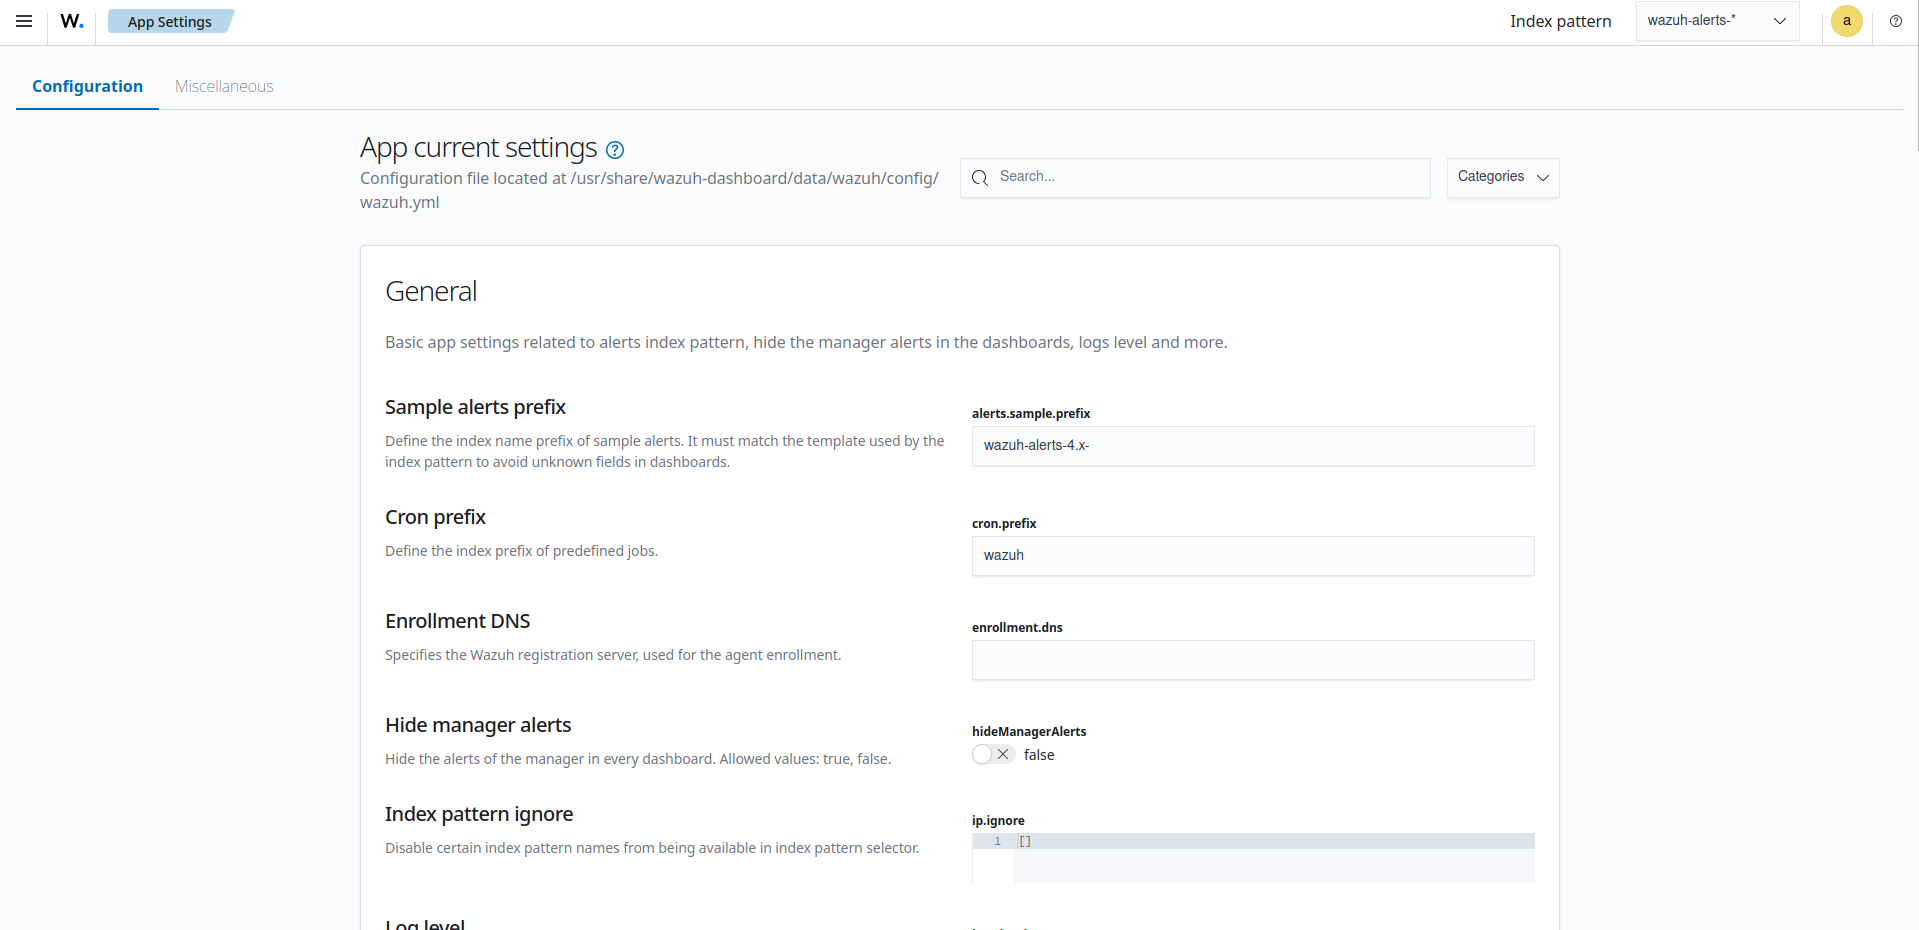Switch to the Configuration tab
Screen dimensions: 1919x930
pyautogui.click(x=87, y=87)
